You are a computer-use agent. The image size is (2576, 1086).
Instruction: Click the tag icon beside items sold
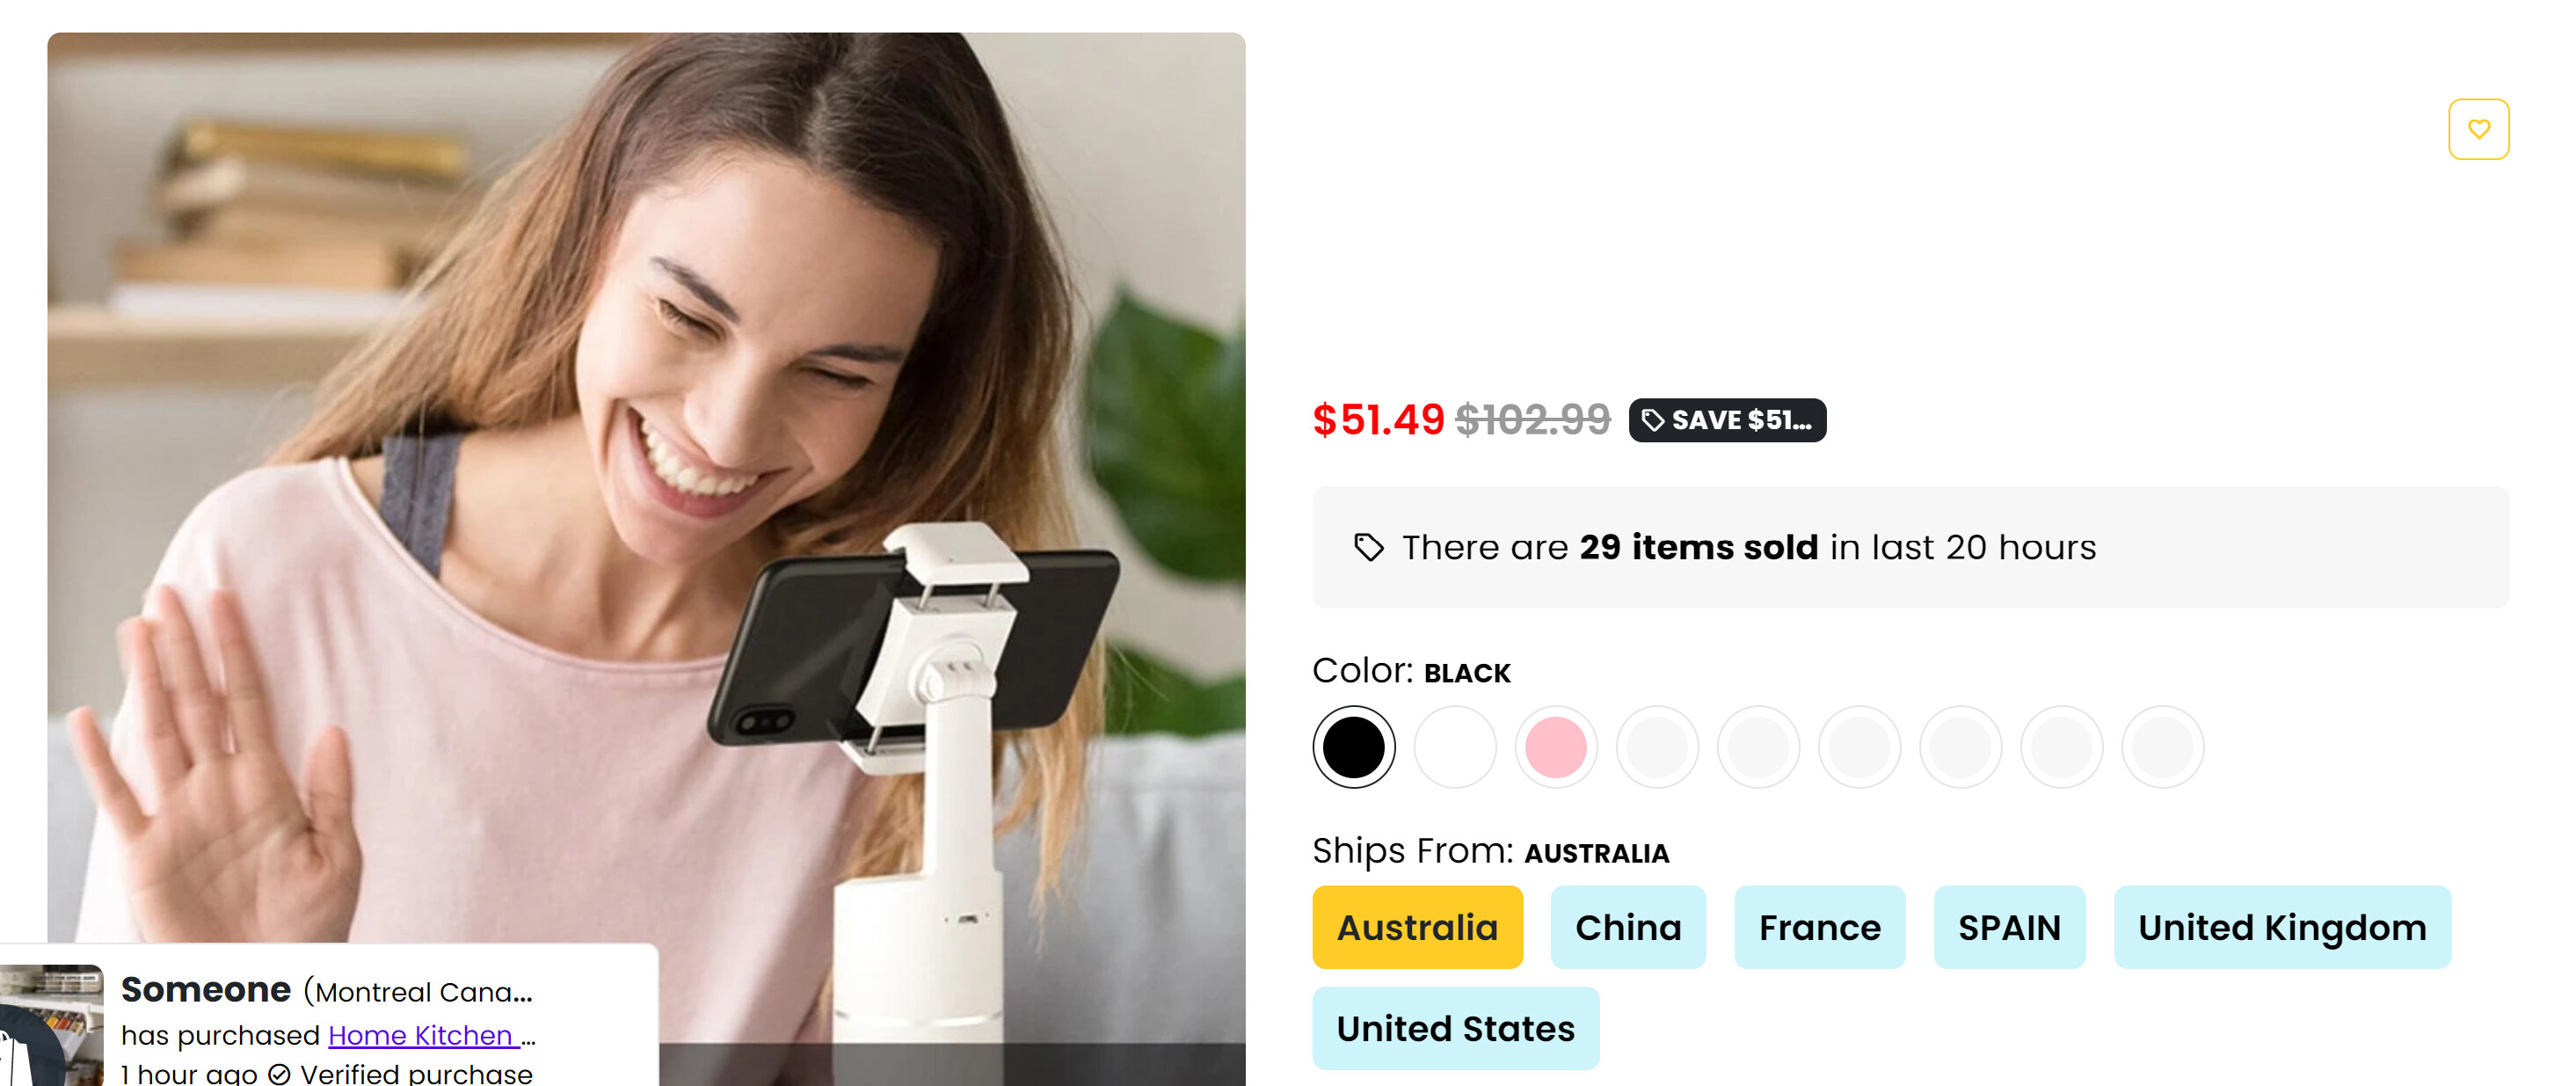point(1368,547)
